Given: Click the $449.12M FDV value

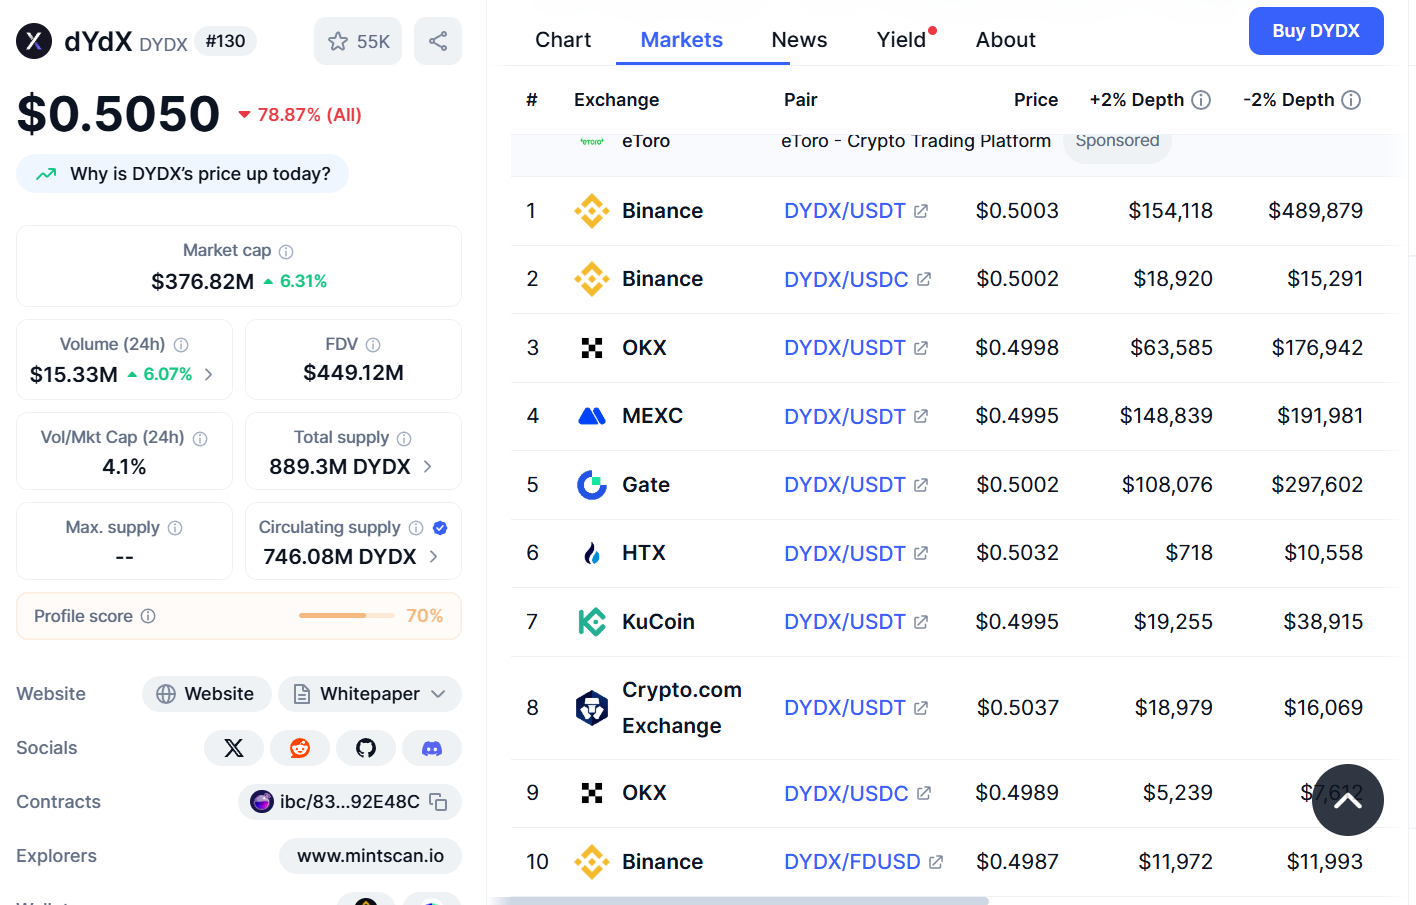Looking at the screenshot, I should click(353, 373).
